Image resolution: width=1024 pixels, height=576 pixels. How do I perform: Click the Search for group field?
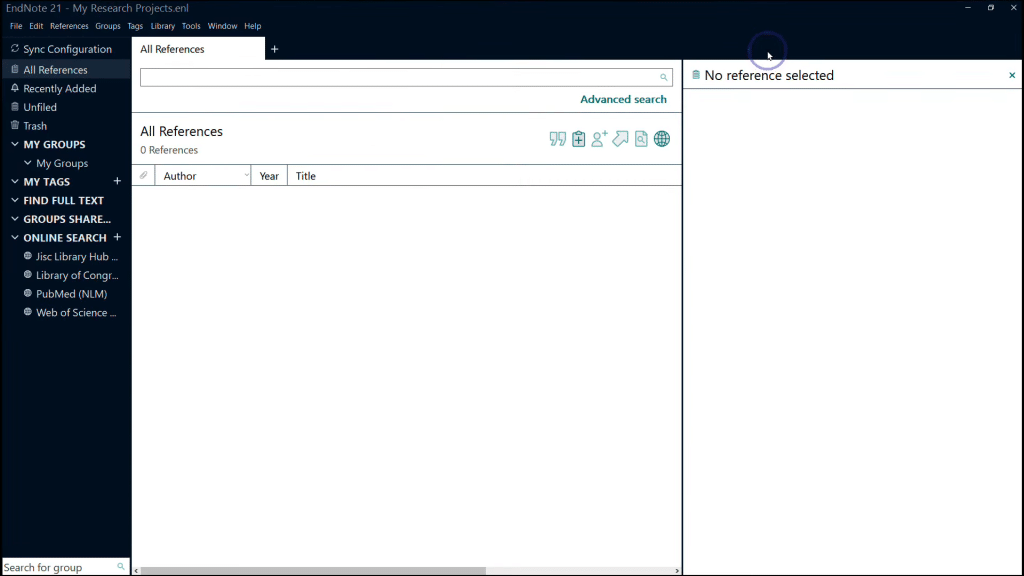click(x=65, y=567)
